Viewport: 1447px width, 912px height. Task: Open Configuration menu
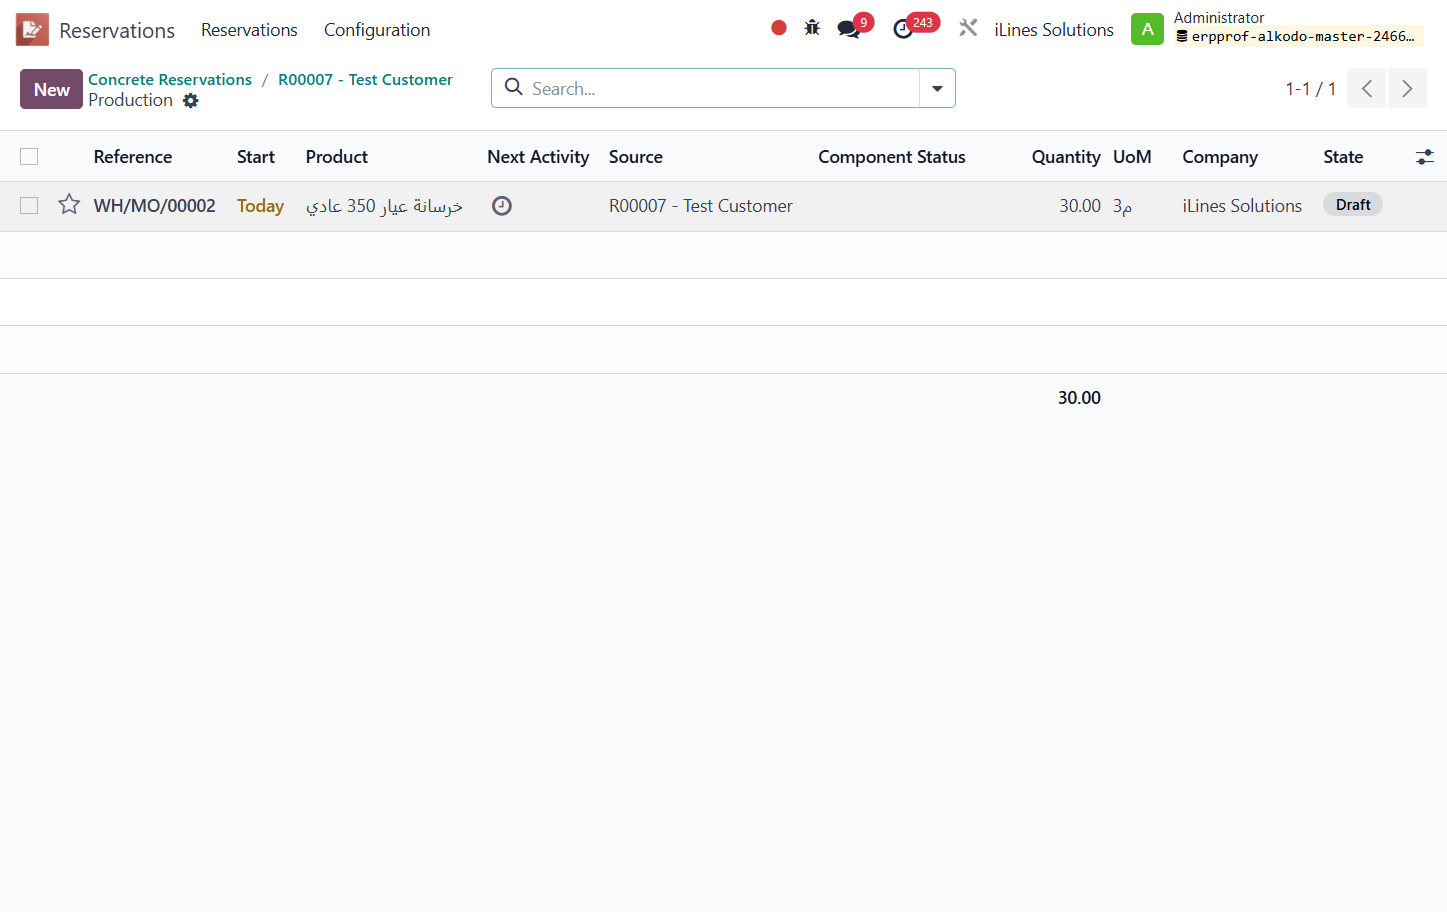click(x=377, y=30)
